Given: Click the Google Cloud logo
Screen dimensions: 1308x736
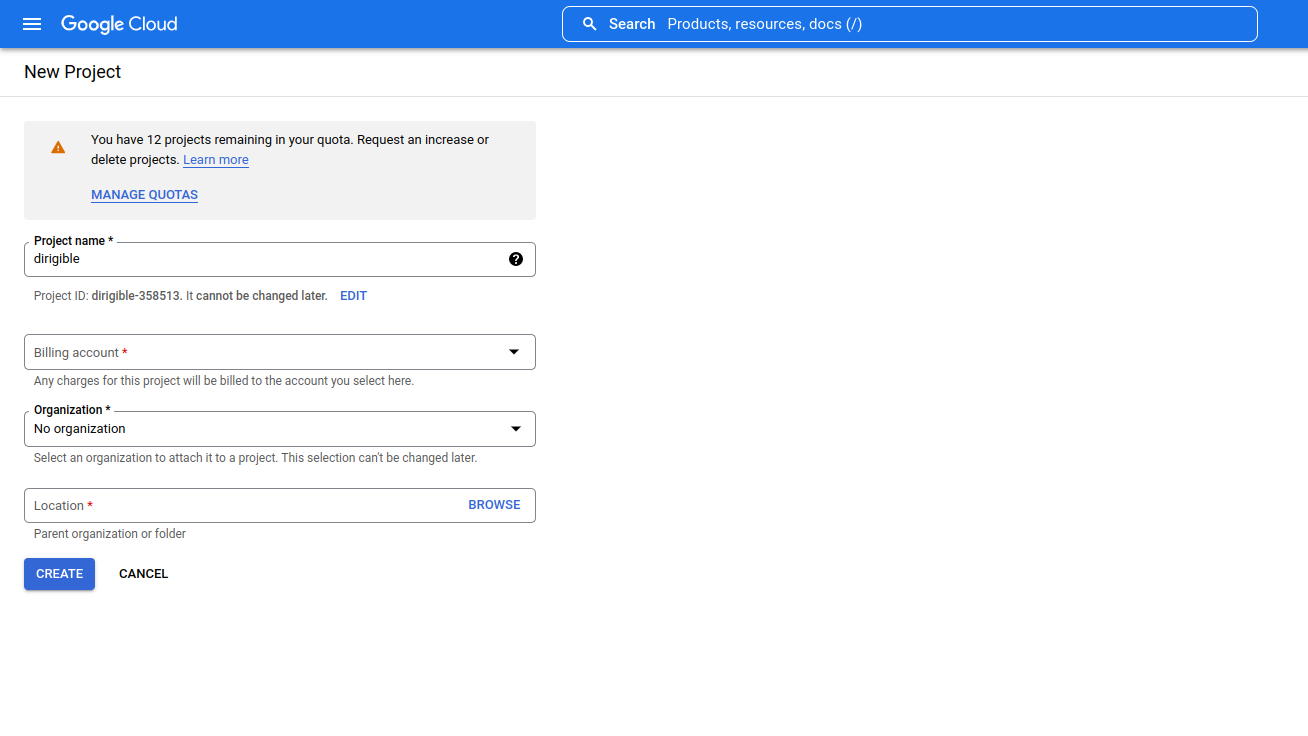Looking at the screenshot, I should click(119, 24).
